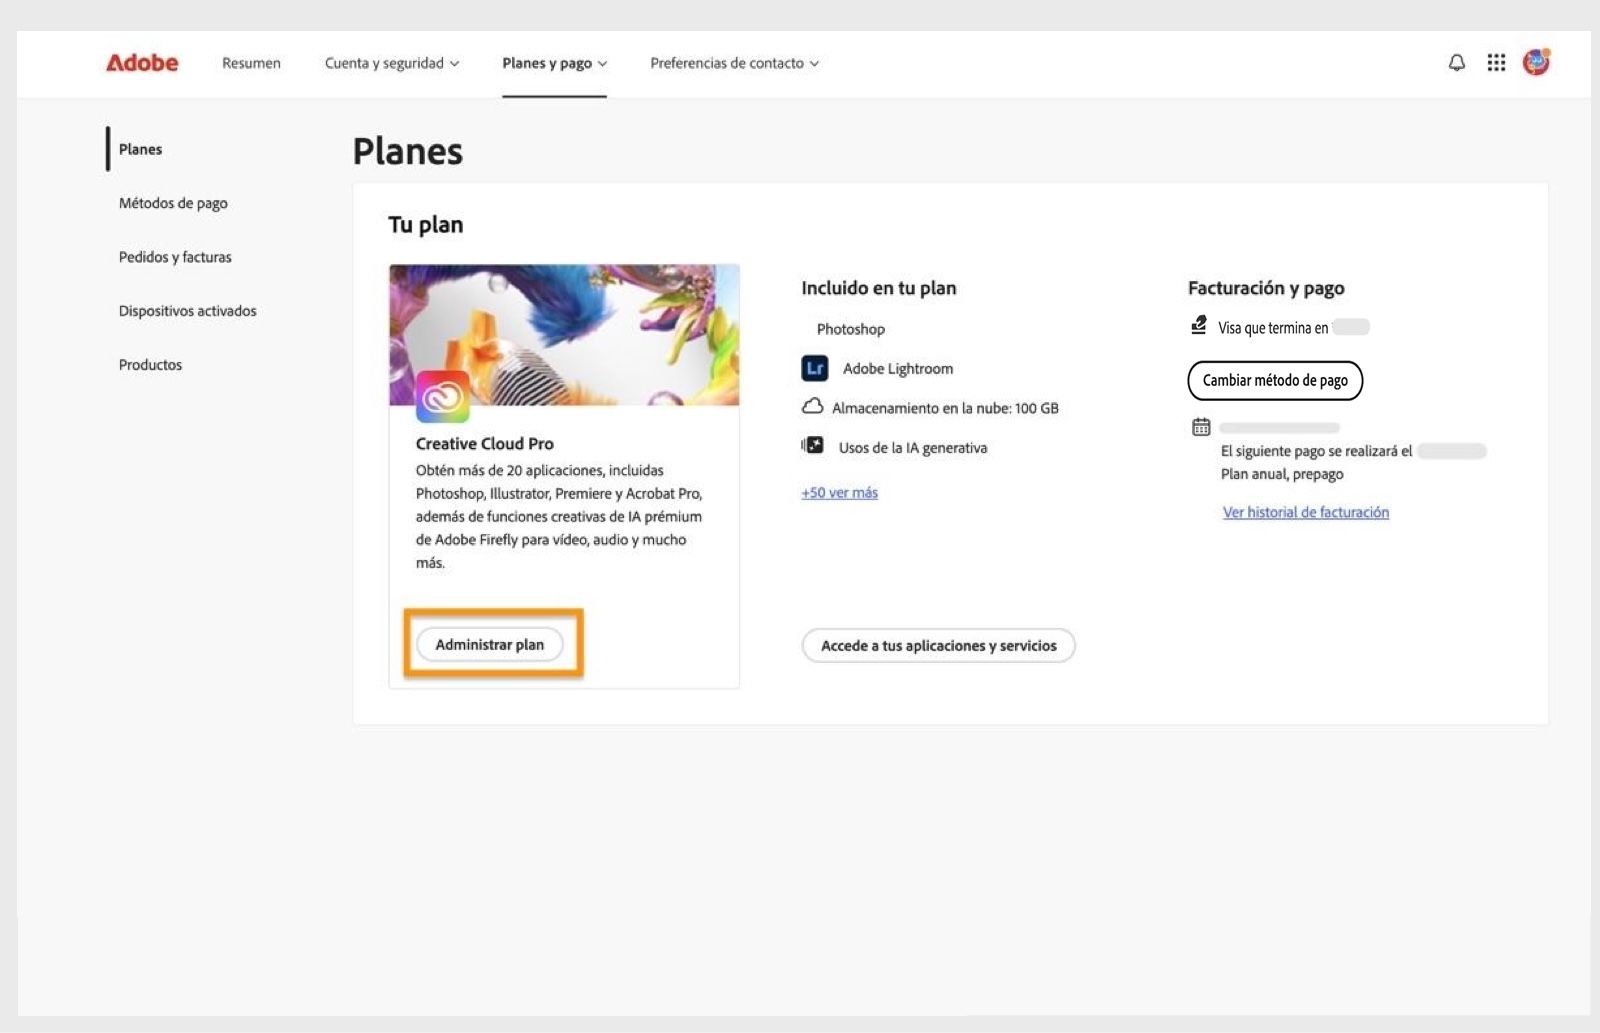The height and width of the screenshot is (1033, 1600).
Task: Click the Tu plan heading
Action: (x=425, y=224)
